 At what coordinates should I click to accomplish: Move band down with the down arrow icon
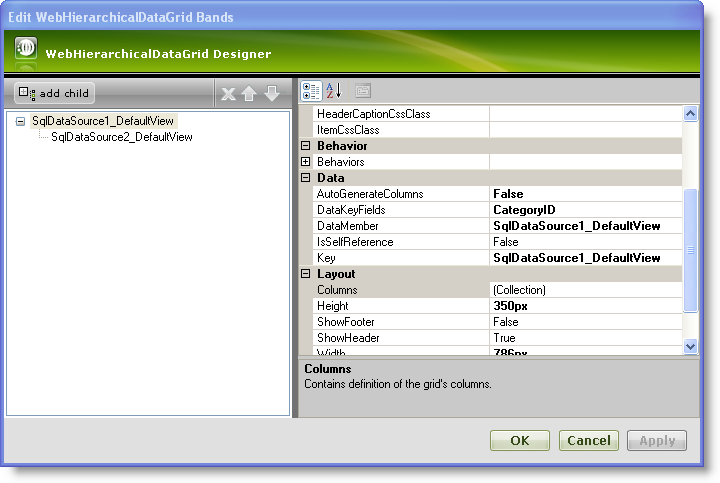[x=271, y=94]
